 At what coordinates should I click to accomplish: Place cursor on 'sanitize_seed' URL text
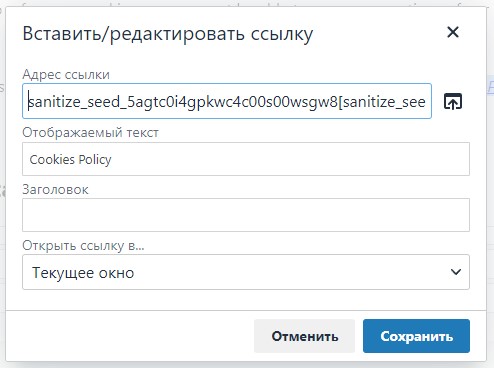73,102
